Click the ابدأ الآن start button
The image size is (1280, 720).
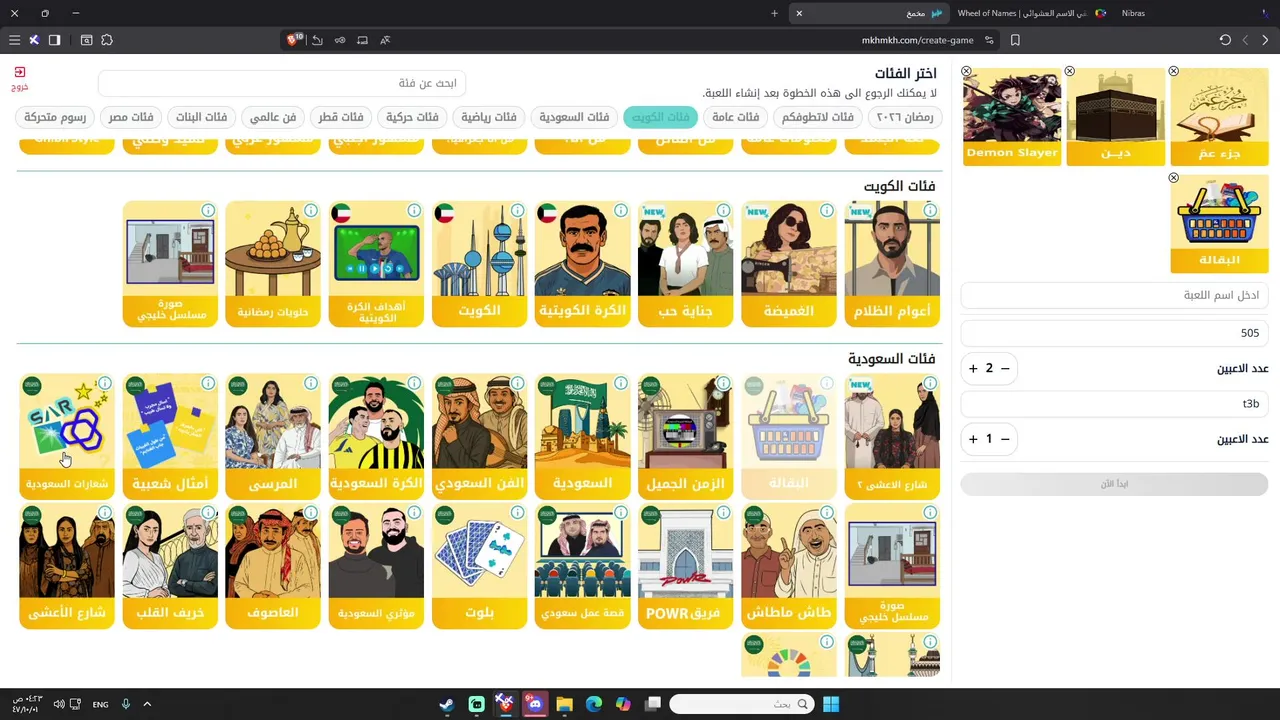tap(1114, 484)
